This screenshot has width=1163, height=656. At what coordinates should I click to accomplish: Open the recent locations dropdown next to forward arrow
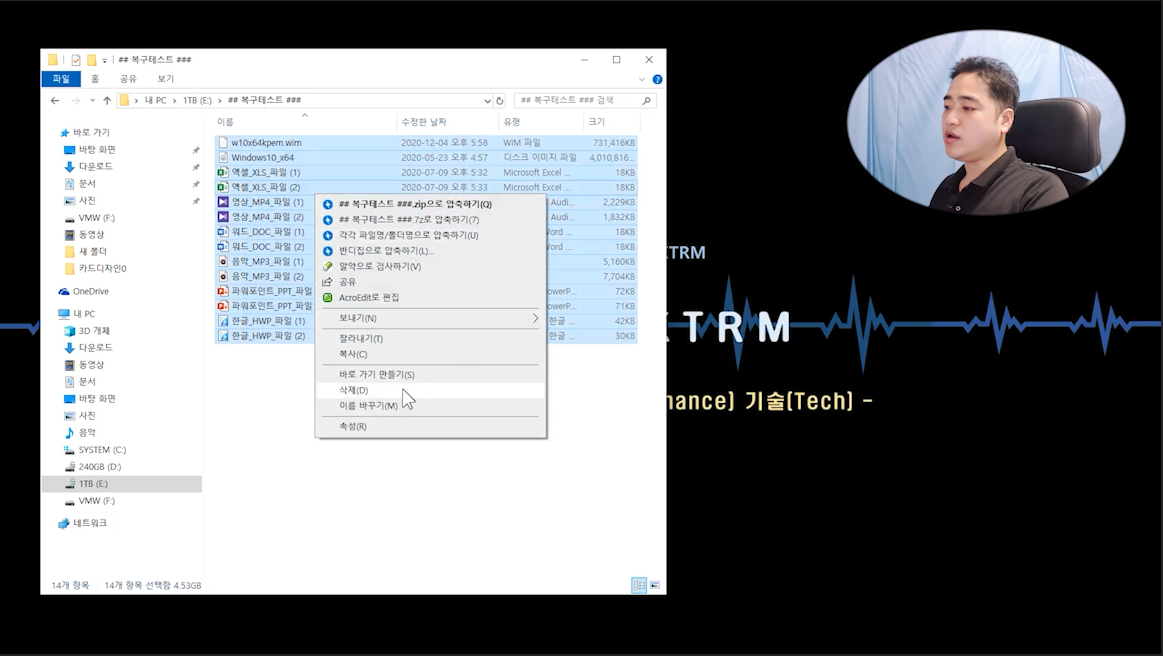tap(92, 100)
